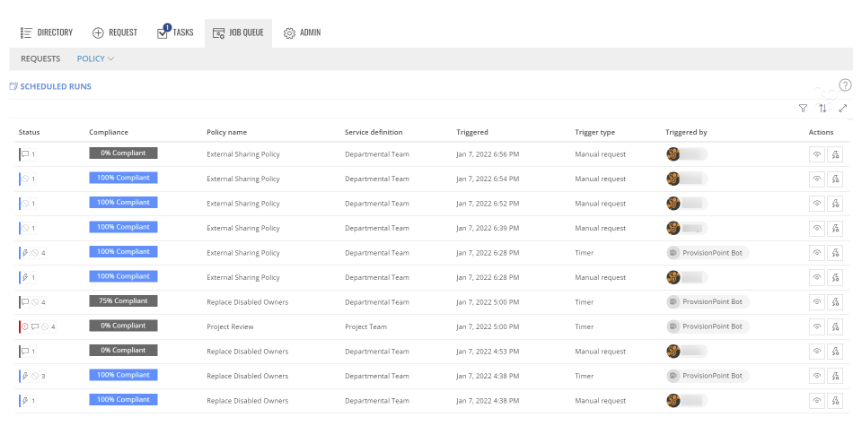Click the help question mark icon
857x437 pixels.
pyautogui.click(x=845, y=85)
